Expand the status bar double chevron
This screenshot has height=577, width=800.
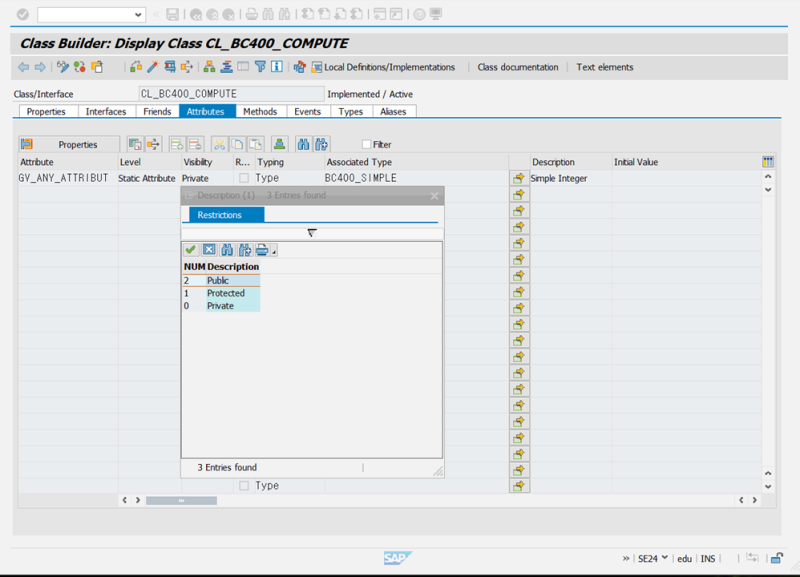[626, 559]
